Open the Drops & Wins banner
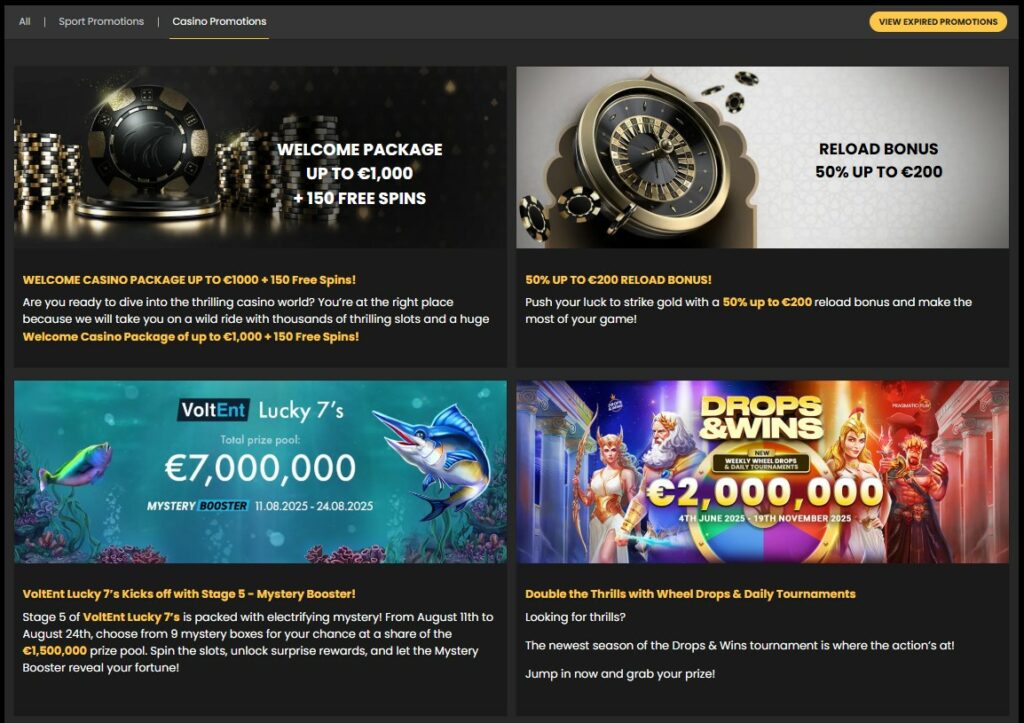This screenshot has height=723, width=1024. (762, 472)
